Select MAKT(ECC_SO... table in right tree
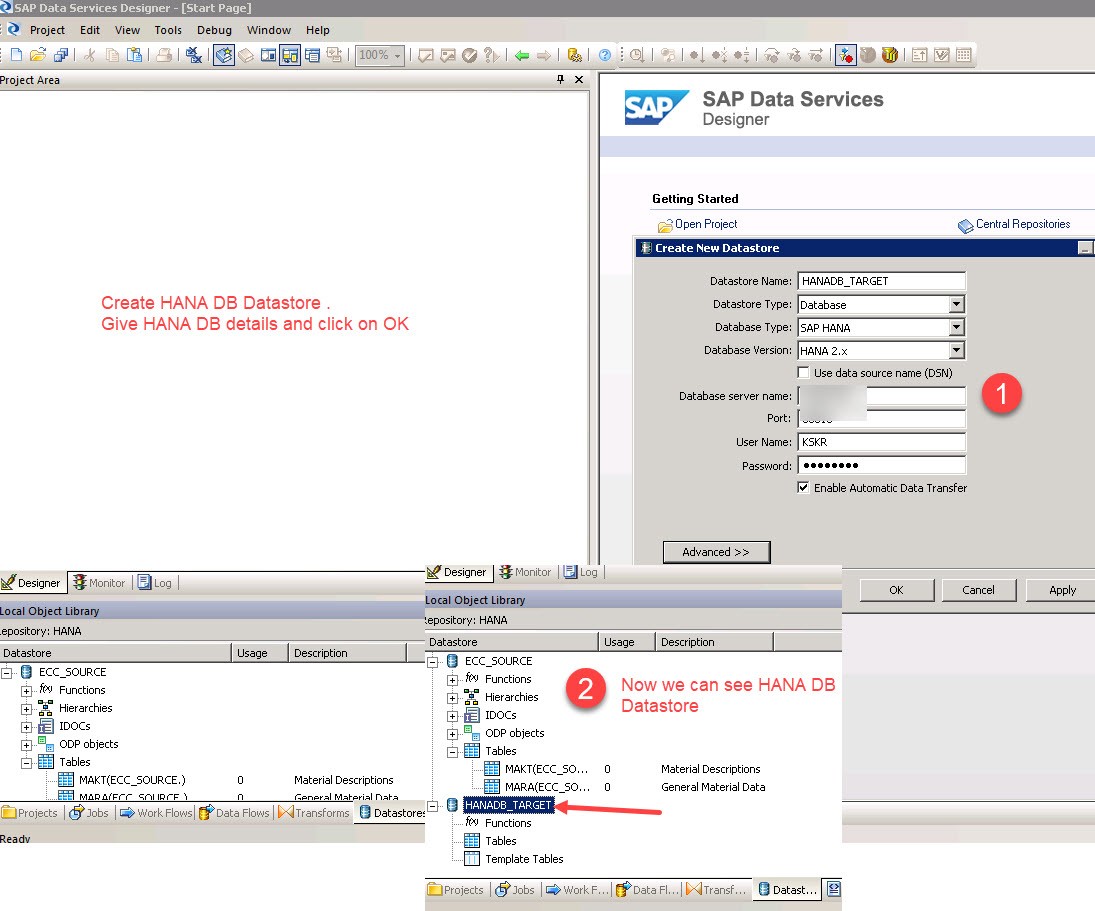1095x911 pixels. click(x=546, y=769)
